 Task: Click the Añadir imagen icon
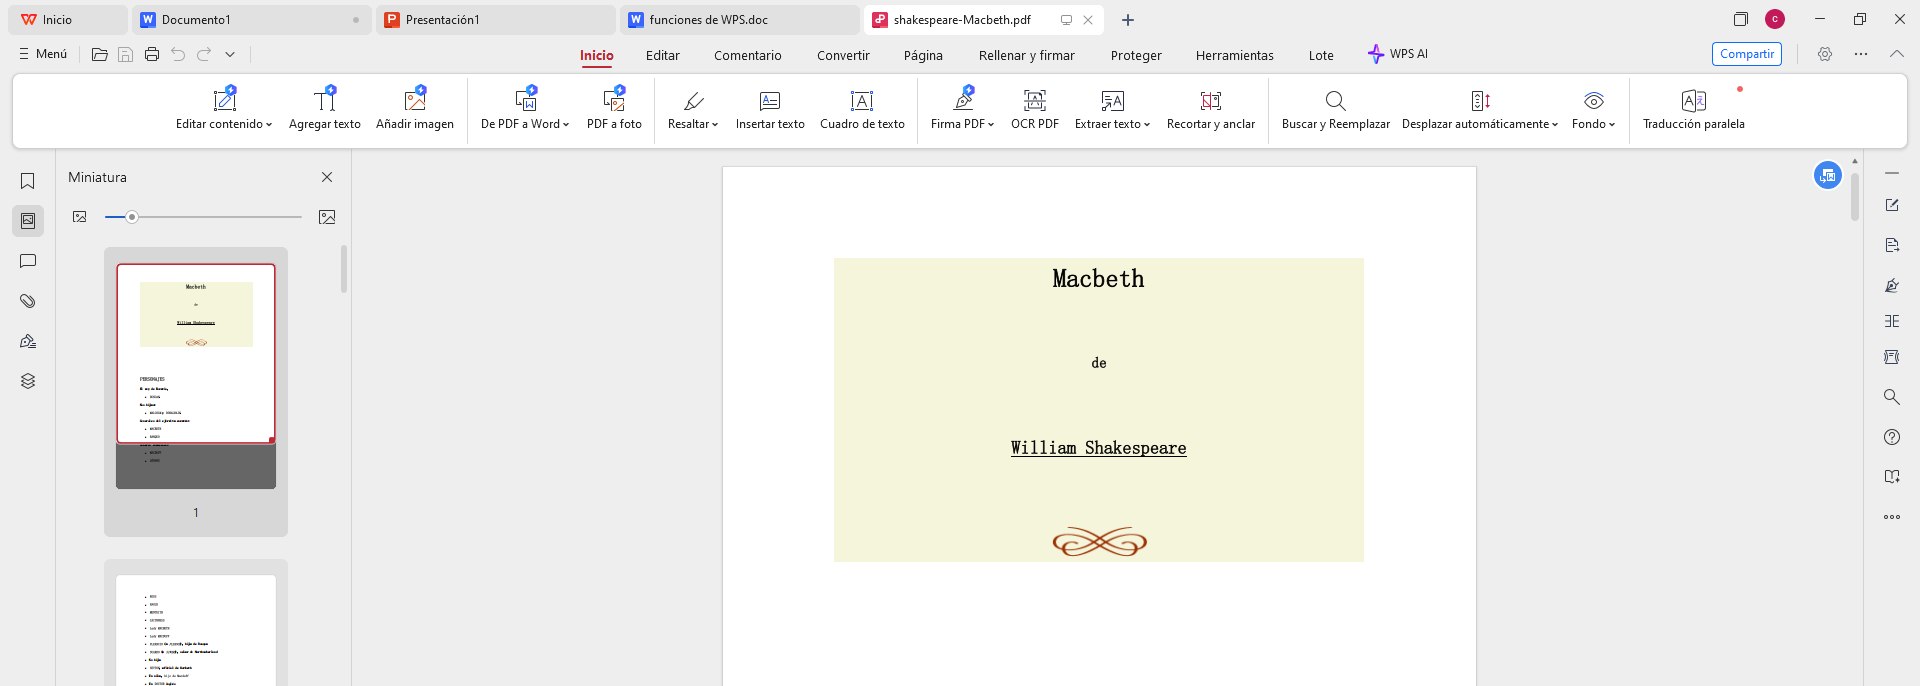coord(415,101)
